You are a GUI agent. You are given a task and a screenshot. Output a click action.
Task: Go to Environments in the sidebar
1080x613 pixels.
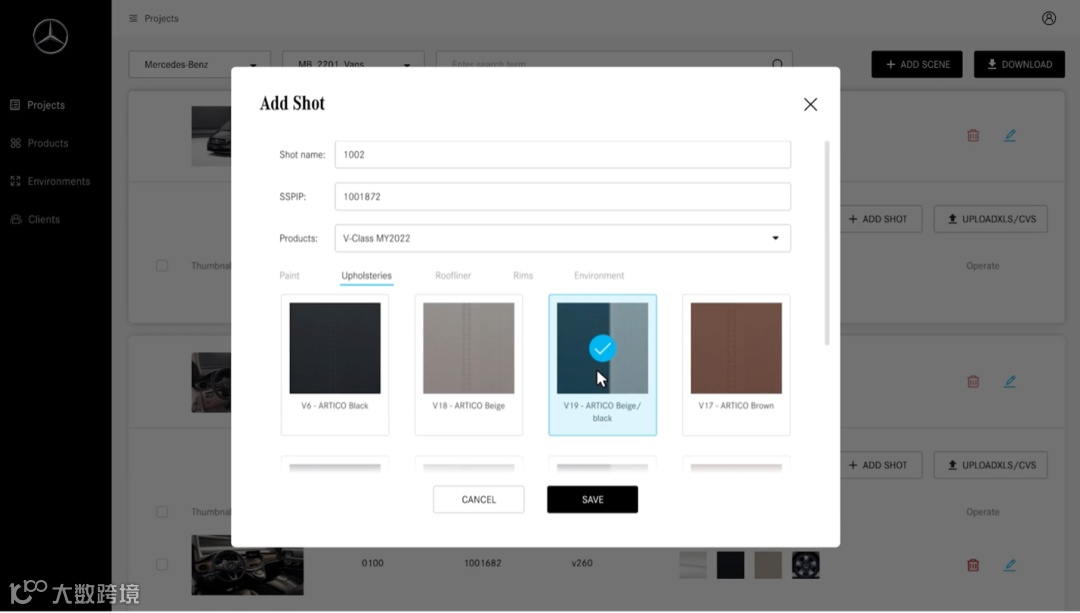click(x=50, y=181)
